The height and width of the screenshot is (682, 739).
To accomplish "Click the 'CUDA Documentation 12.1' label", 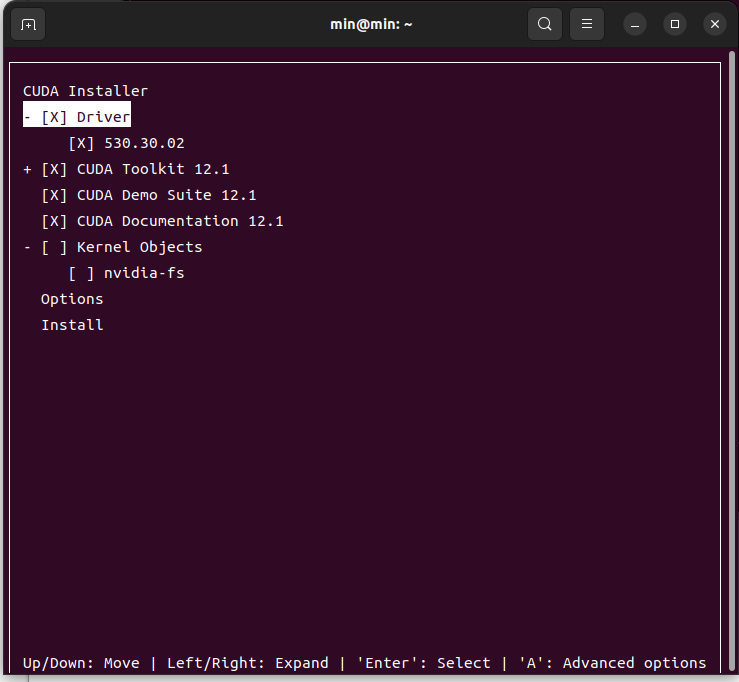I will coord(180,221).
